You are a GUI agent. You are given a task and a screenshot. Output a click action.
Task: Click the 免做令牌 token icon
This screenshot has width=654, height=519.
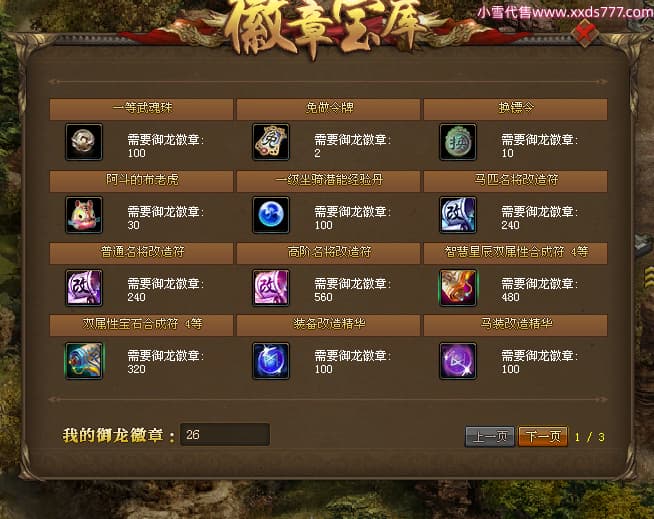coord(271,142)
